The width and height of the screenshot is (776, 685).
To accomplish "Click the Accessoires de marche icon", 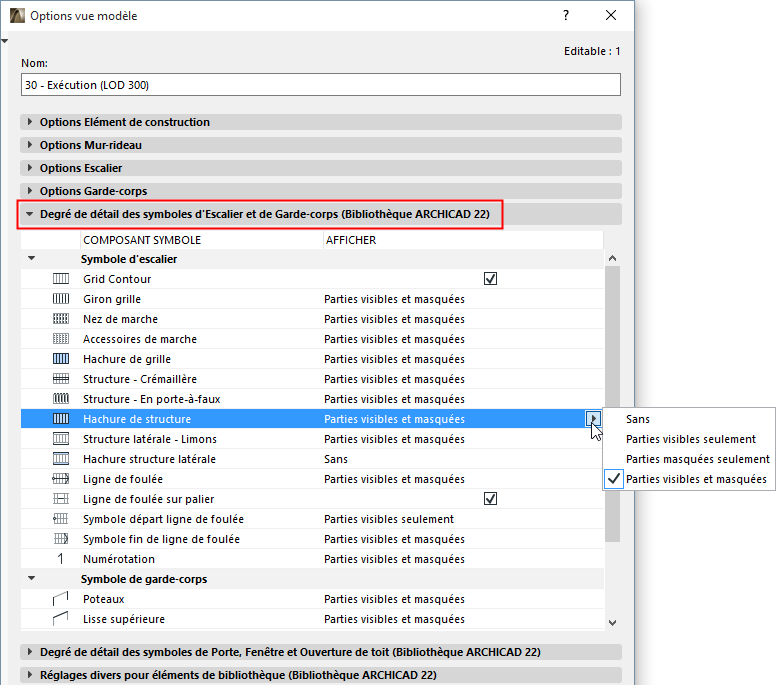I will pyautogui.click(x=61, y=339).
